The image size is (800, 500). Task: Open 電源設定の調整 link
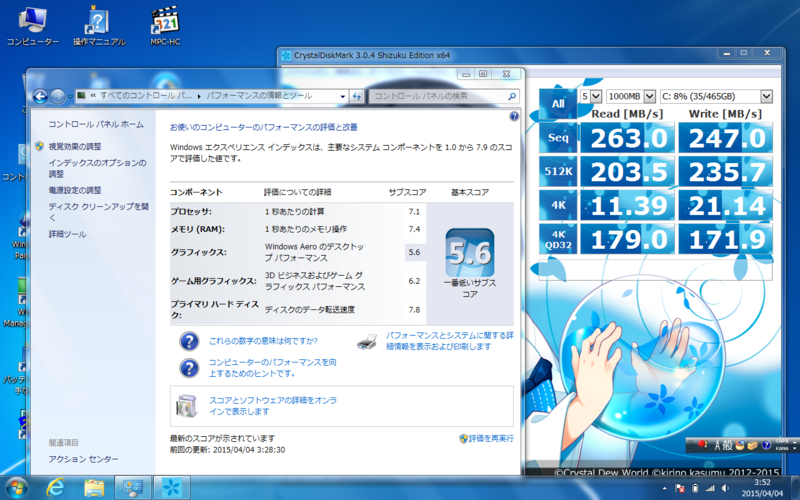[x=75, y=191]
